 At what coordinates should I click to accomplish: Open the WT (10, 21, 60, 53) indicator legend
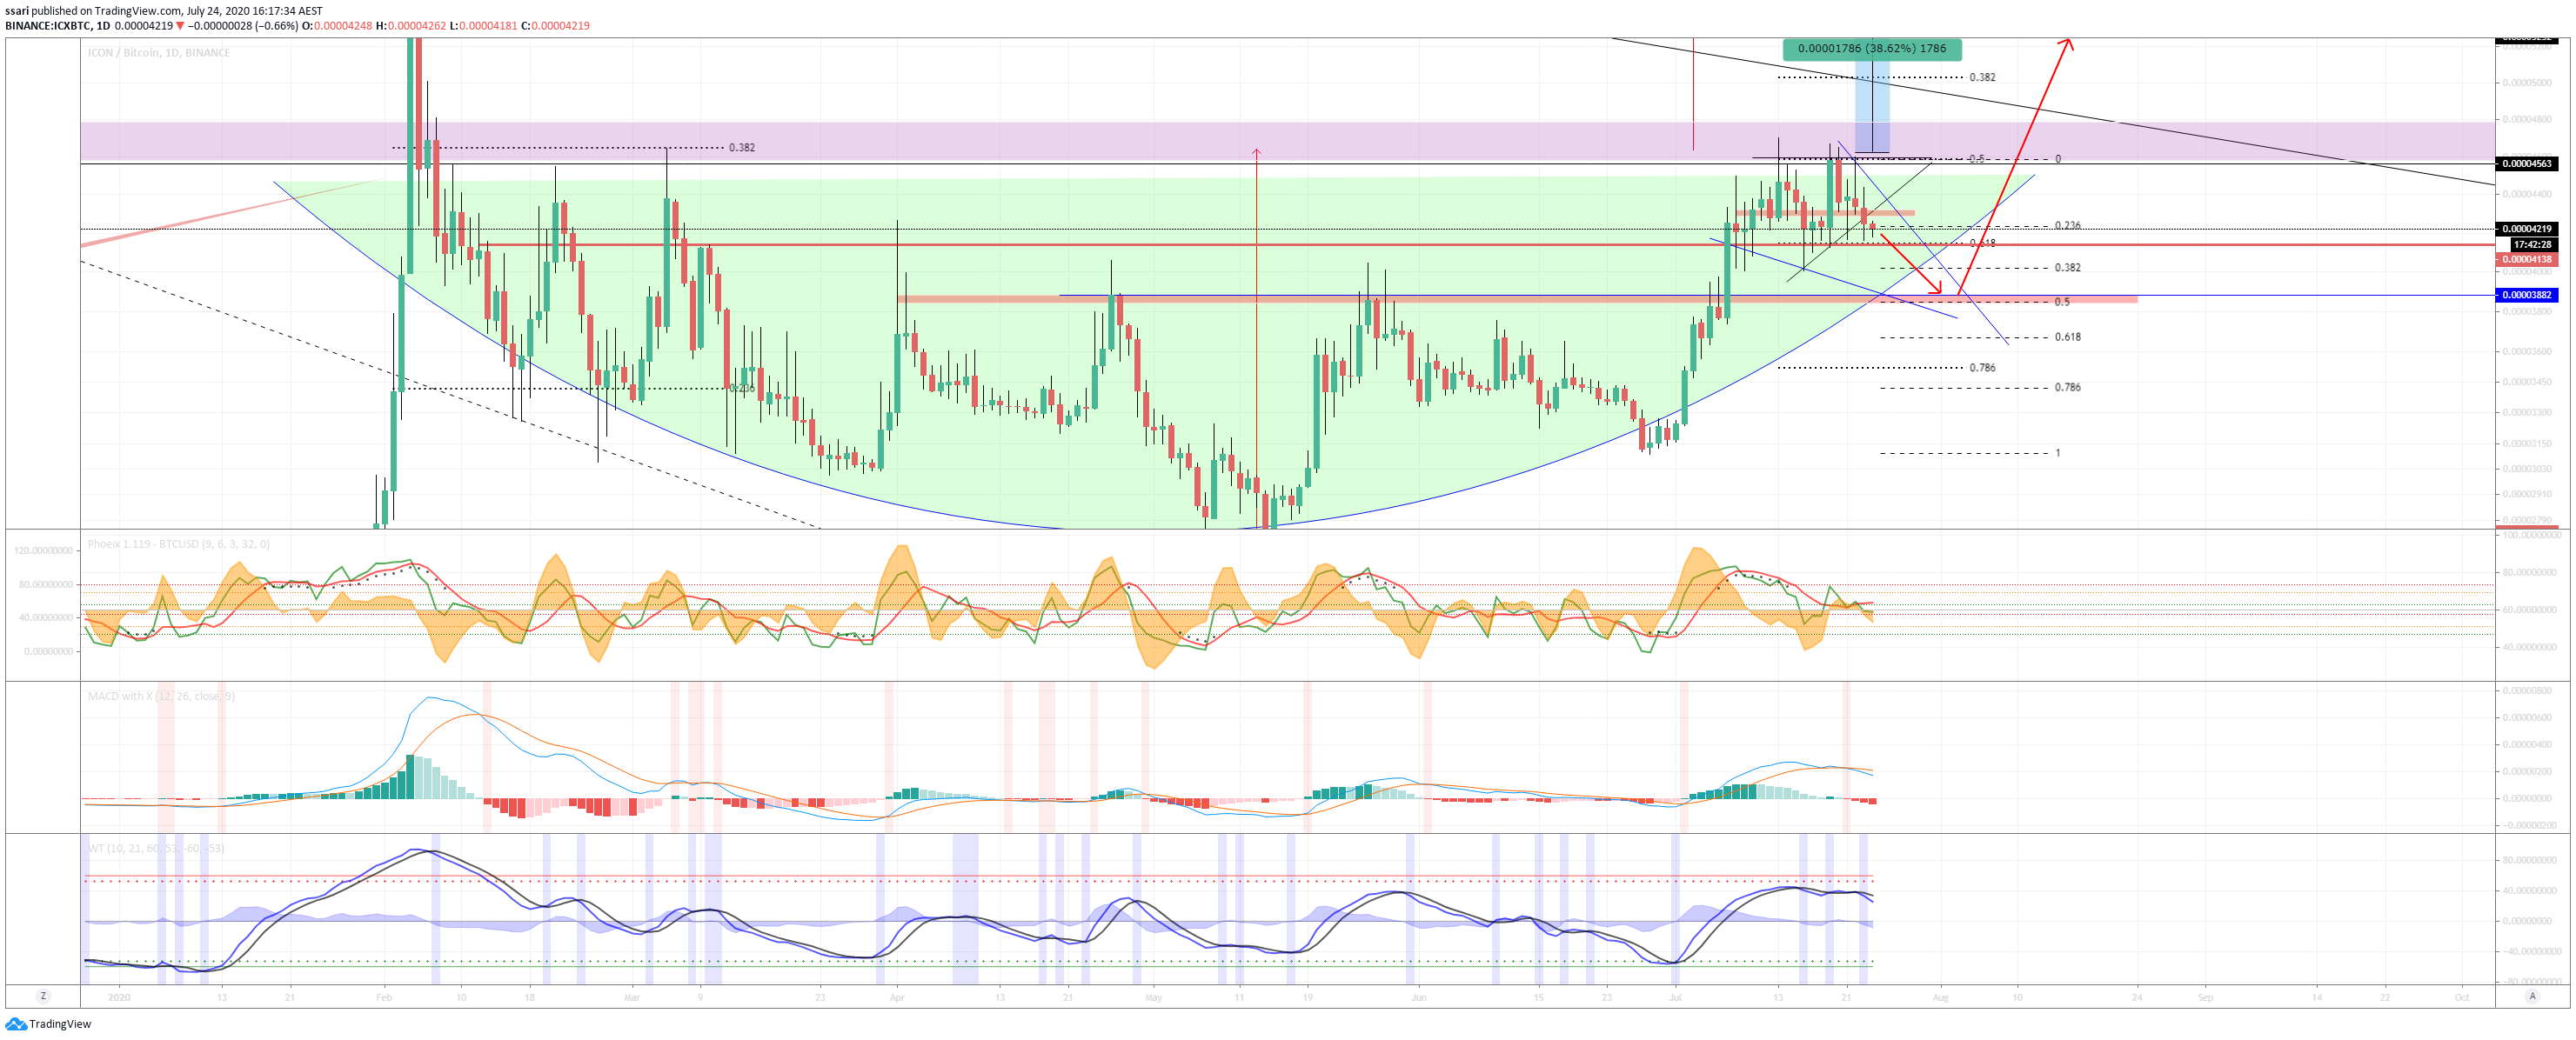click(155, 848)
